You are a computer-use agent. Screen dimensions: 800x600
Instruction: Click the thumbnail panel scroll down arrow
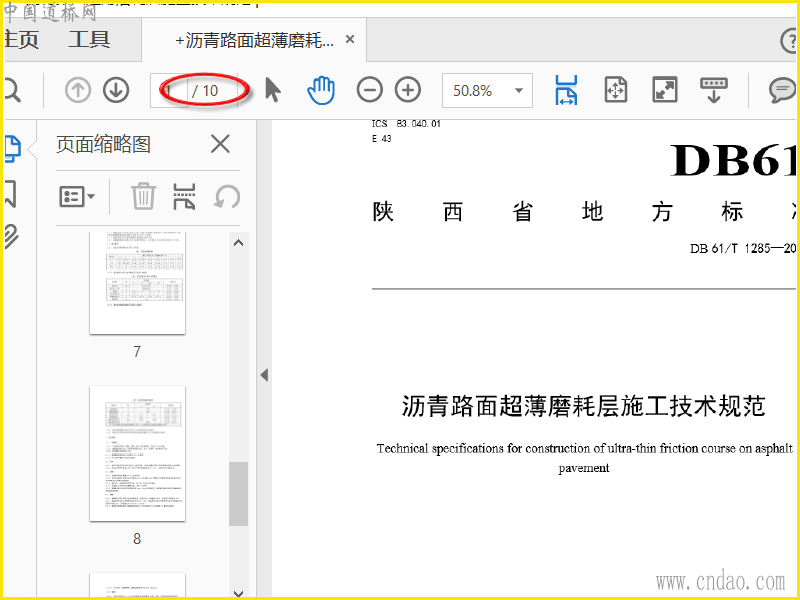[238, 593]
